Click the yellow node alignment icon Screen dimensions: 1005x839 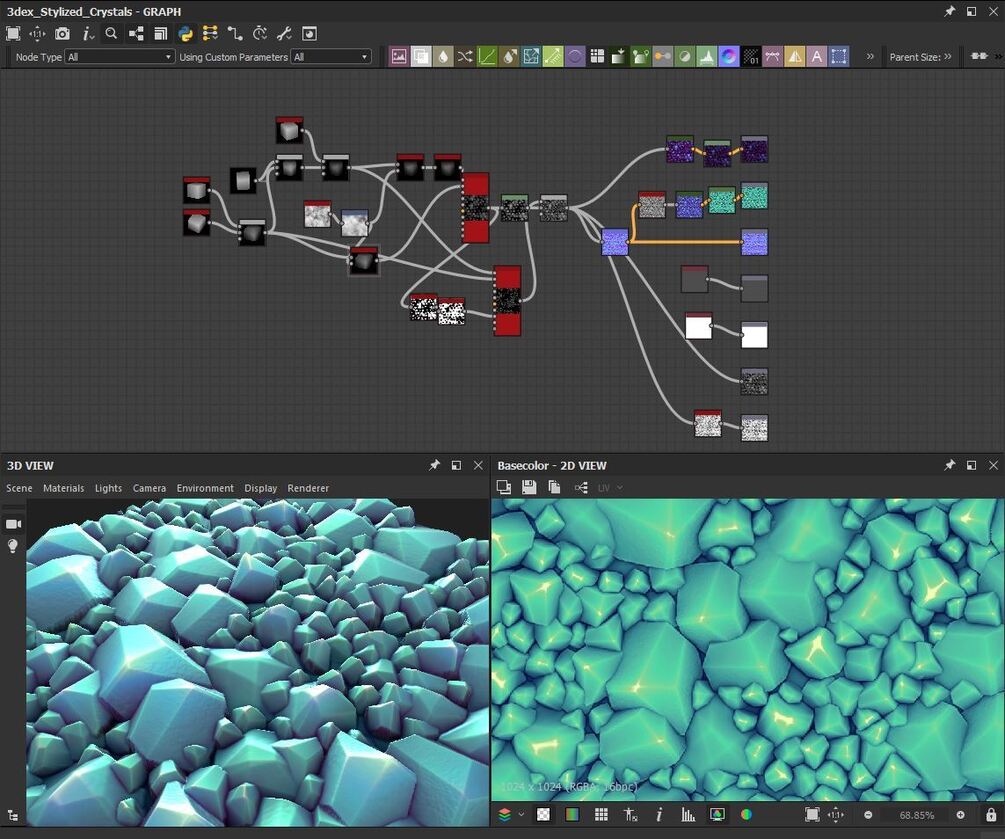click(210, 33)
